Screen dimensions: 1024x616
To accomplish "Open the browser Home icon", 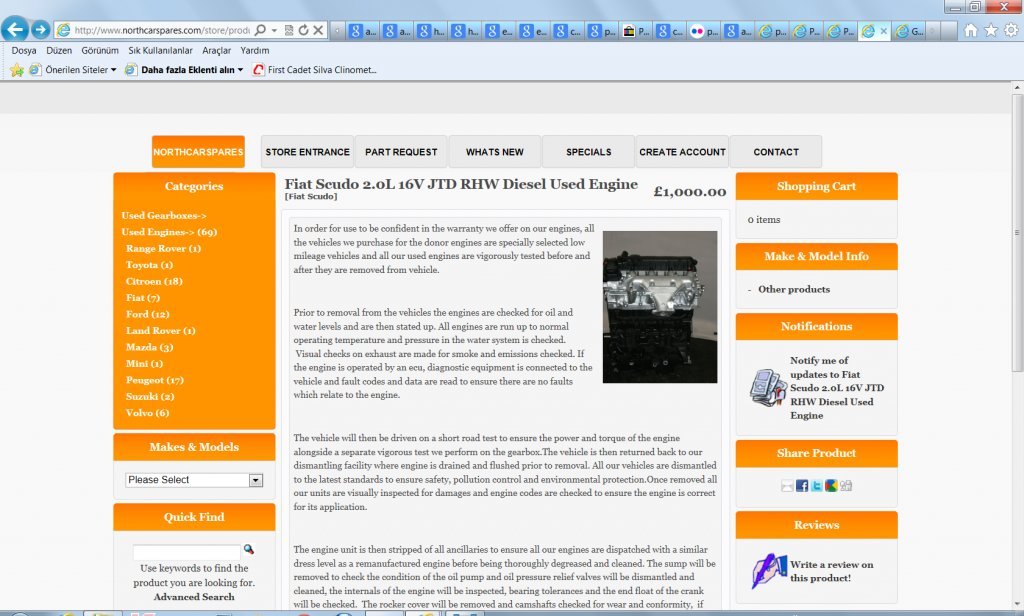I will tap(971, 30).
